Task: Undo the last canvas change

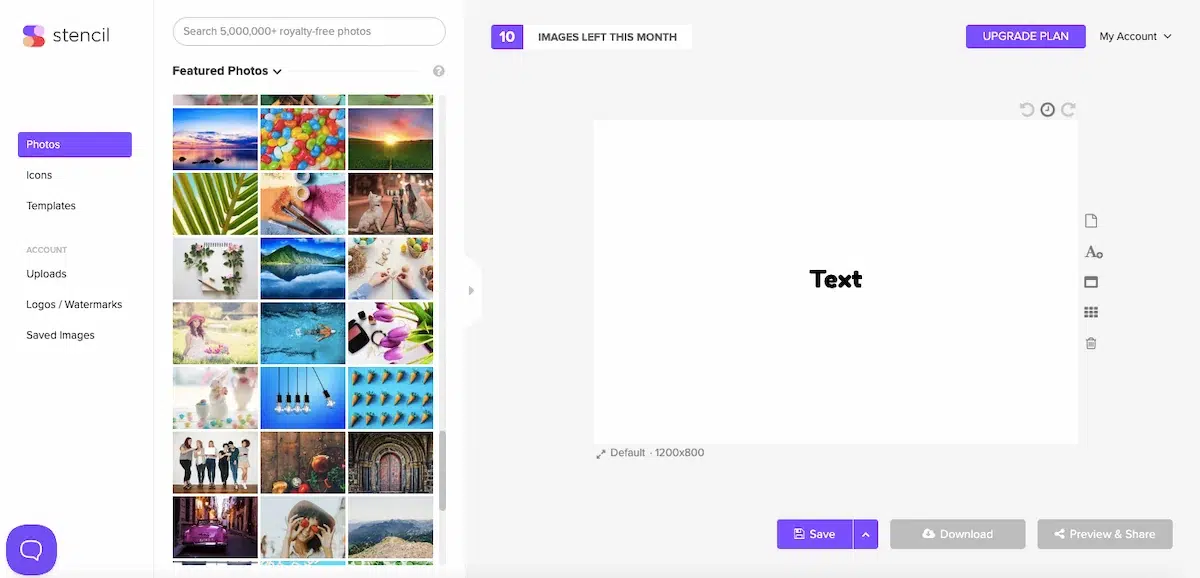Action: [1027, 109]
